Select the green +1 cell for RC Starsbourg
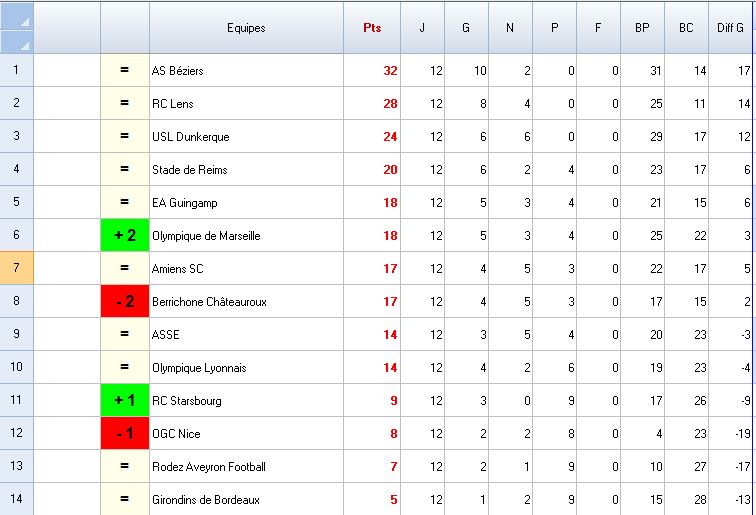 click(x=125, y=401)
